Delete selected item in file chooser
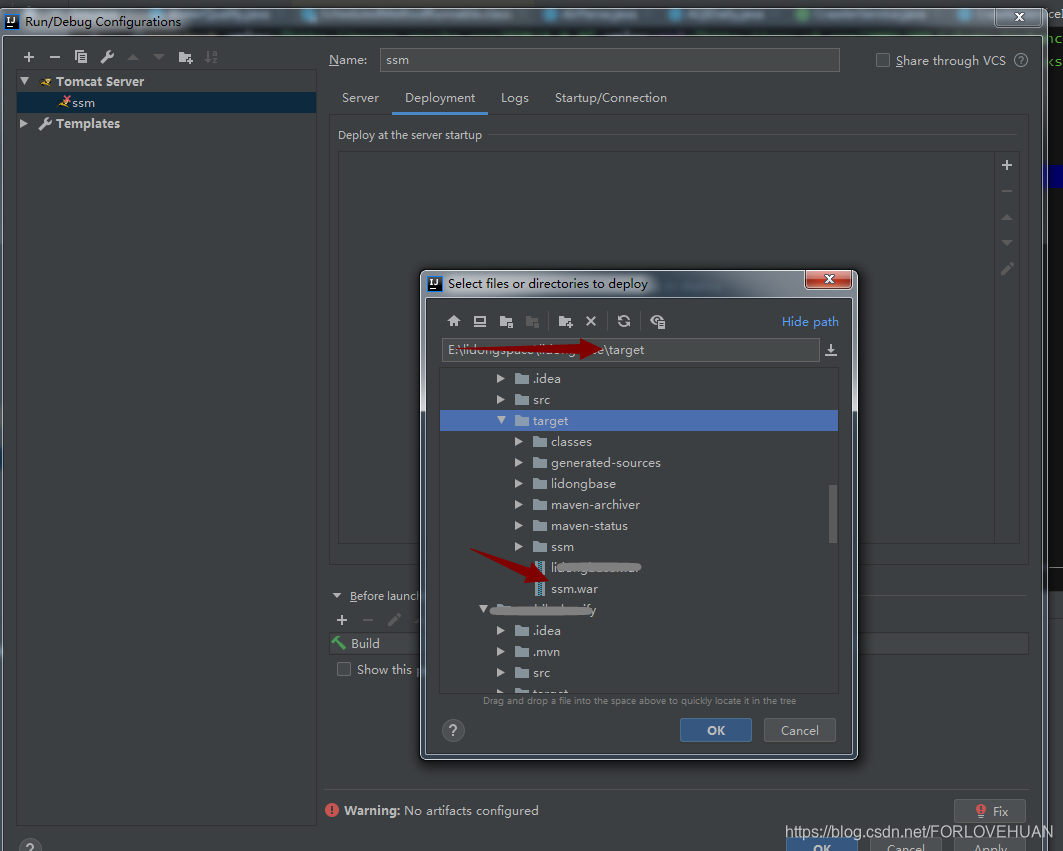Image resolution: width=1063 pixels, height=851 pixels. click(591, 321)
